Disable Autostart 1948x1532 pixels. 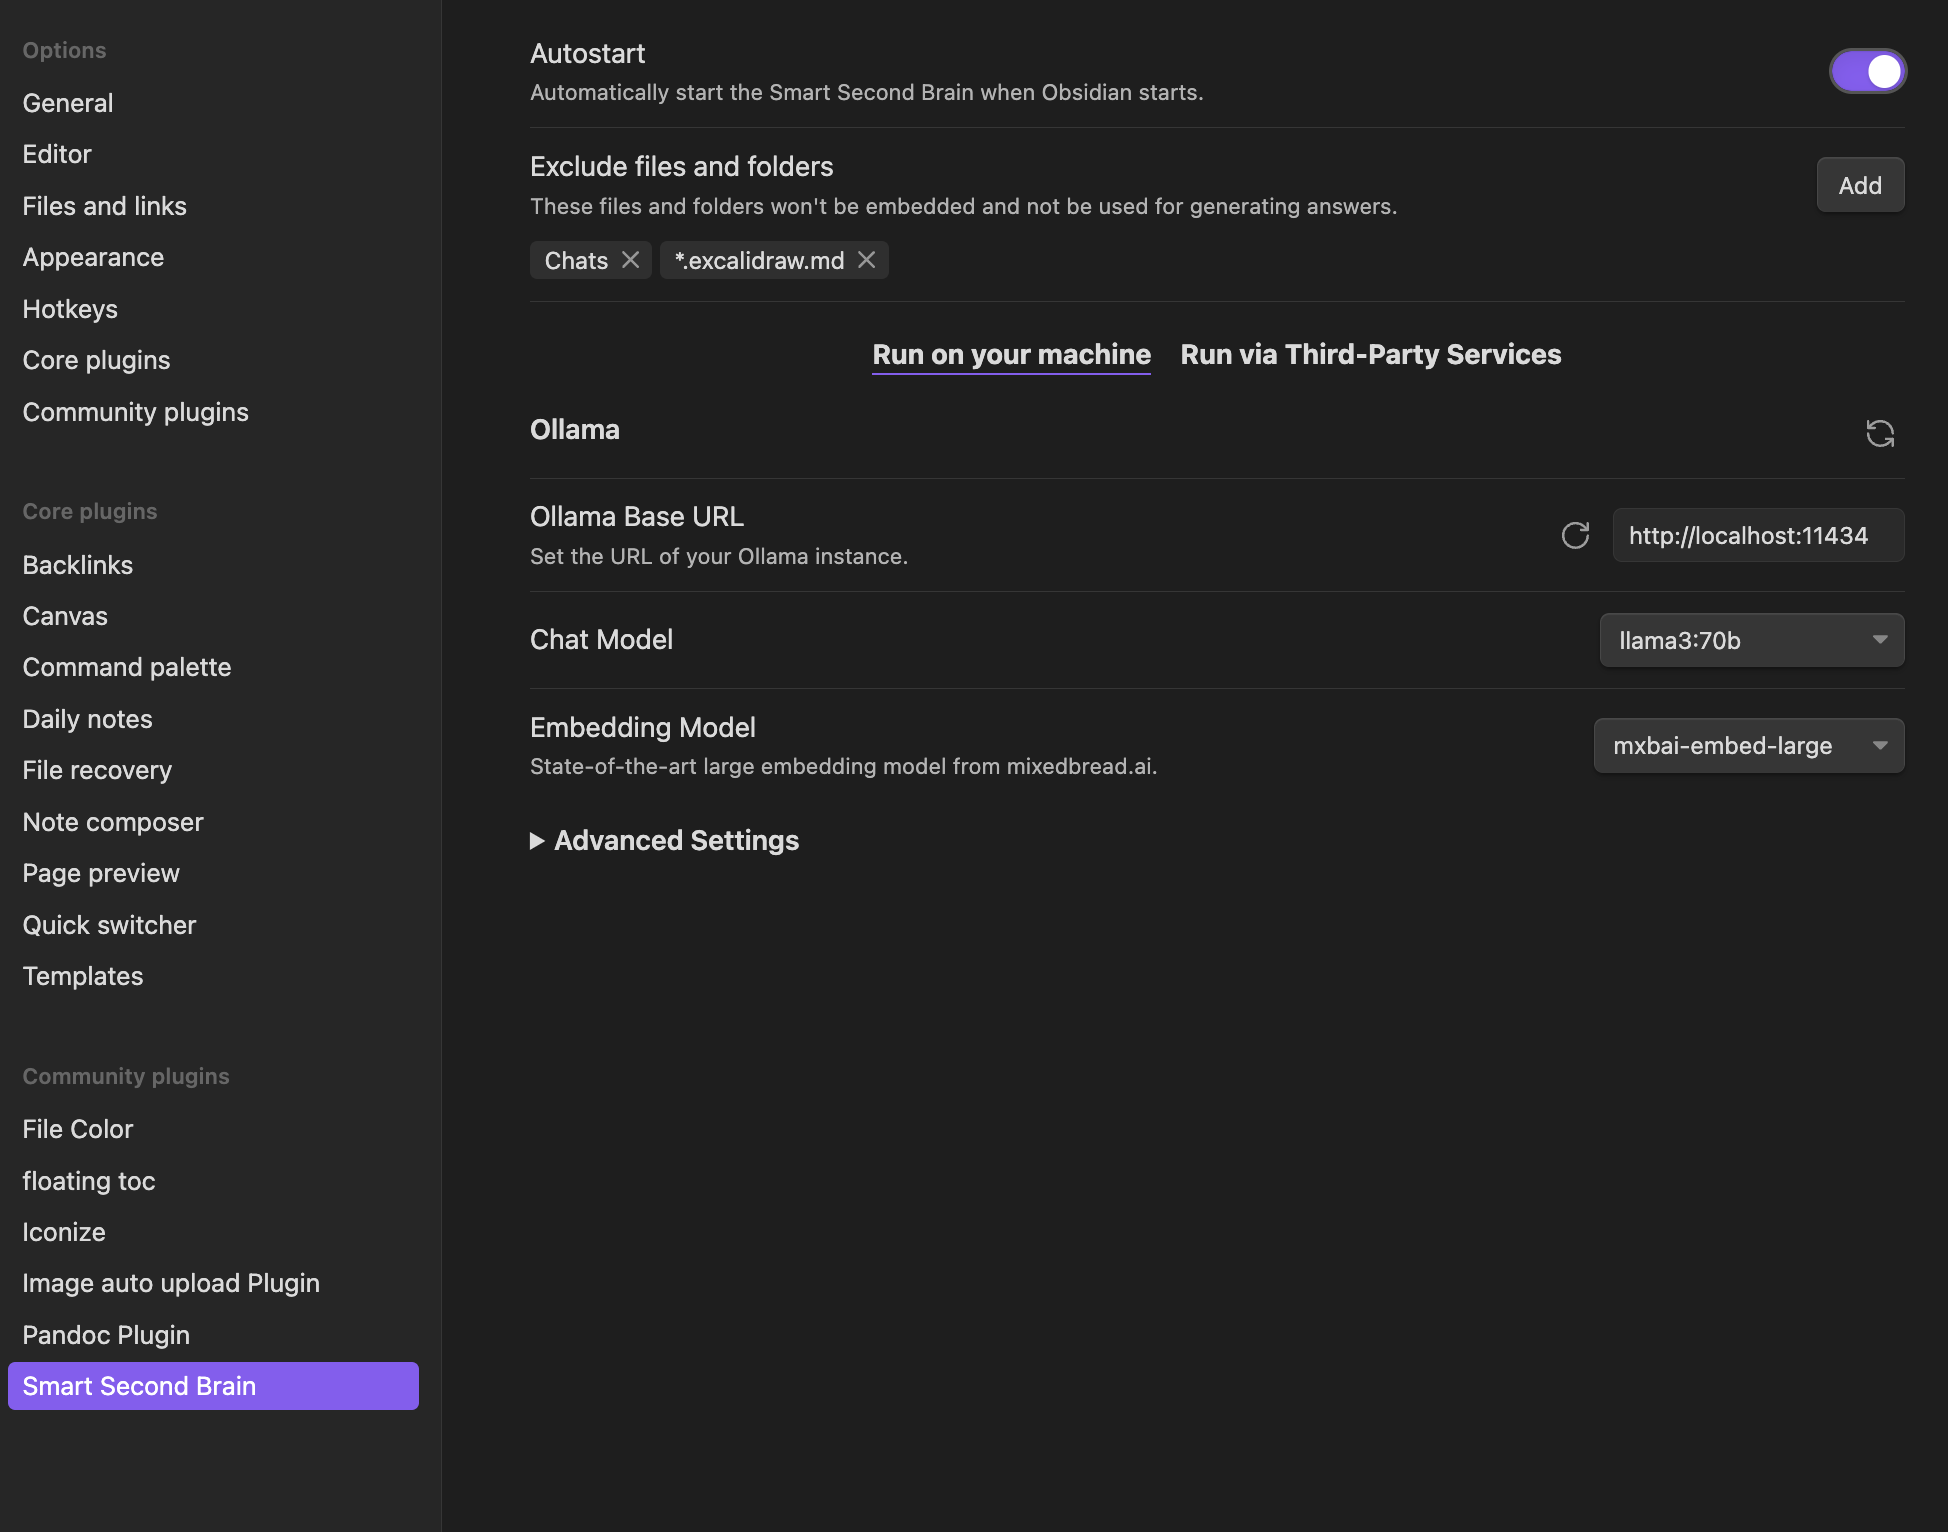[1866, 71]
